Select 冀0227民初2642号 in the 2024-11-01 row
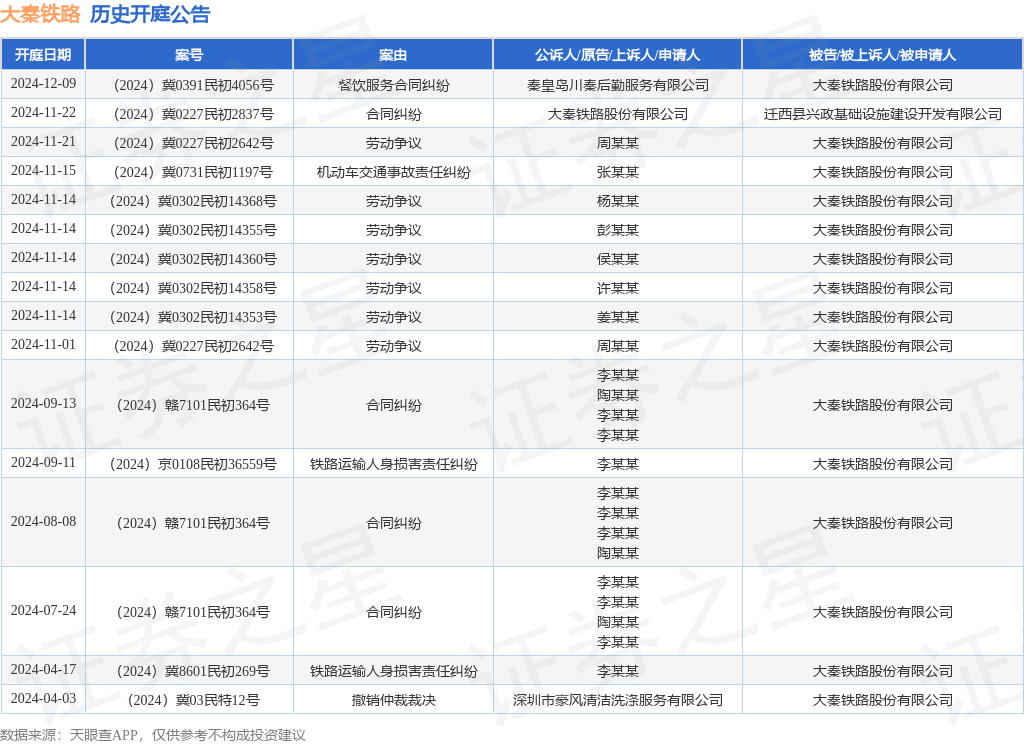 pyautogui.click(x=193, y=346)
